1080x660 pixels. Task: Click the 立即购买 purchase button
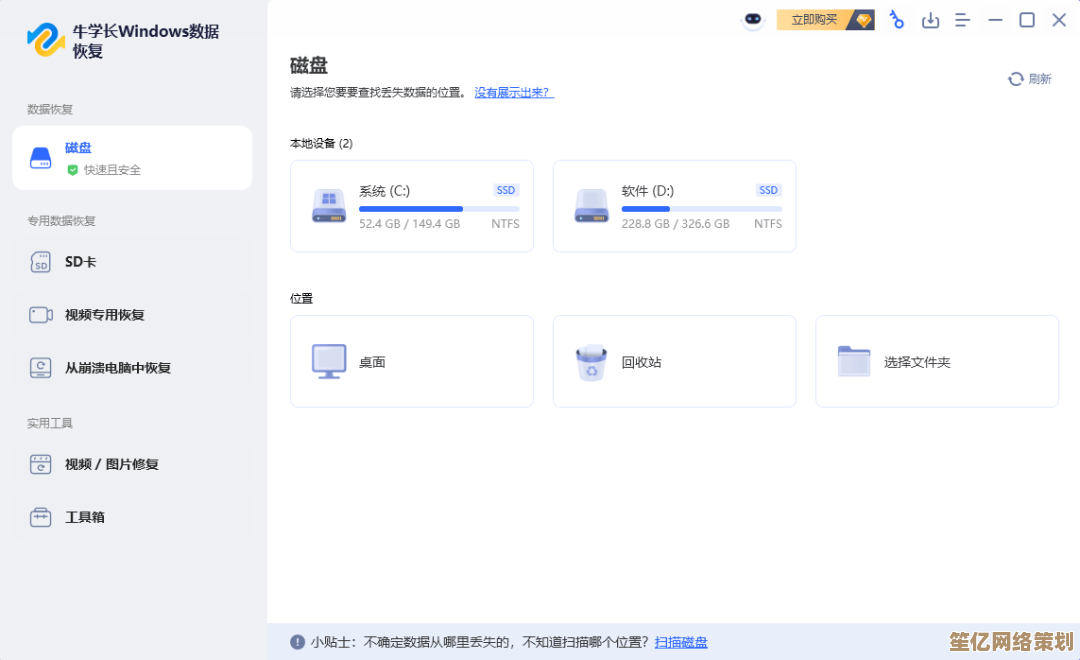click(x=815, y=19)
